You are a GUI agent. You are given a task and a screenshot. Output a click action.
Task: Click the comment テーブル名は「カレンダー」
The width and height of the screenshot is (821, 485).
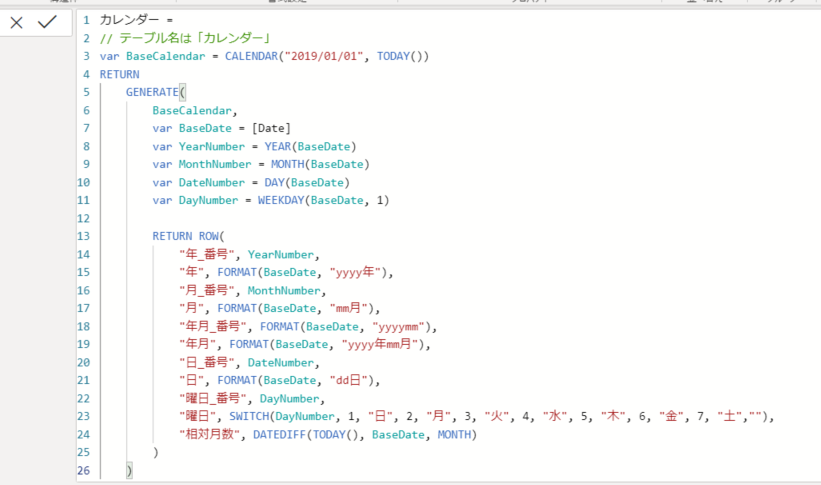[x=195, y=38]
